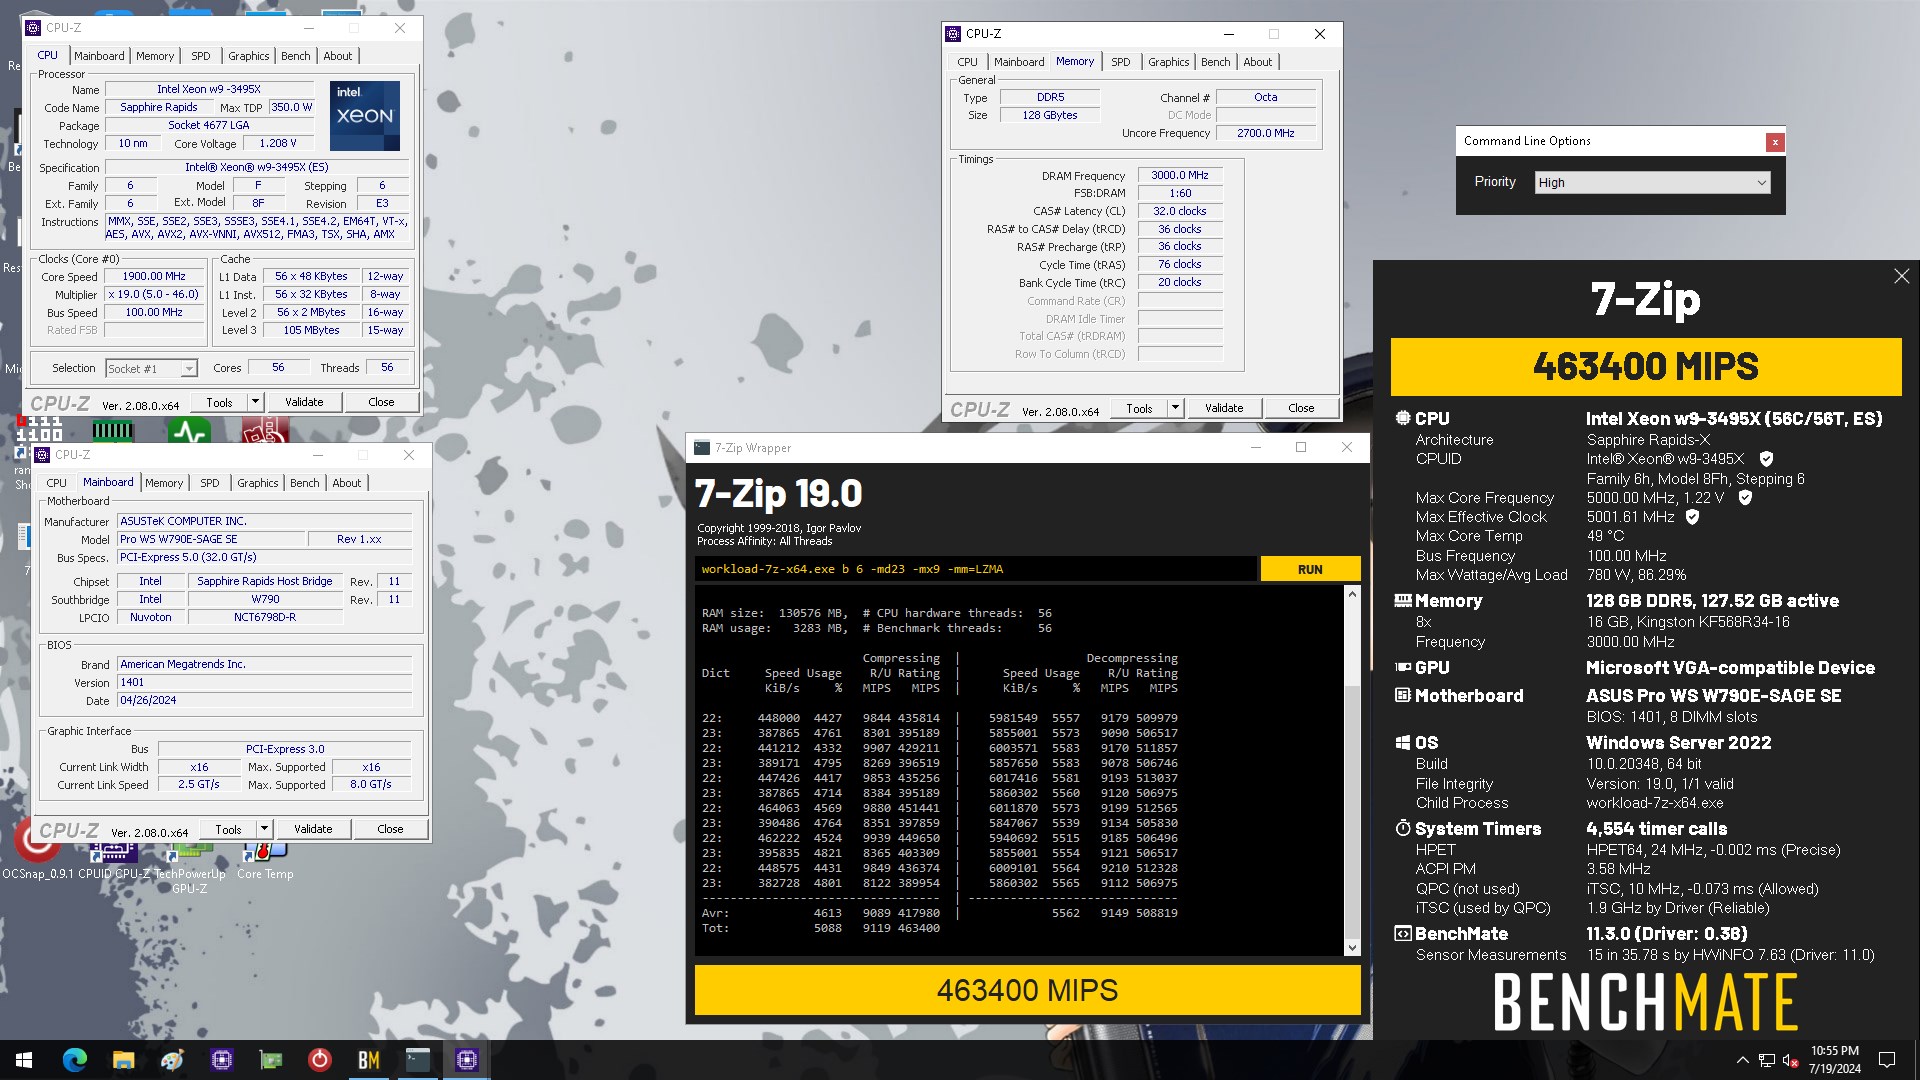The image size is (1920, 1080).
Task: Switch to BenchMate BM taskbar icon
Action: click(x=369, y=1060)
